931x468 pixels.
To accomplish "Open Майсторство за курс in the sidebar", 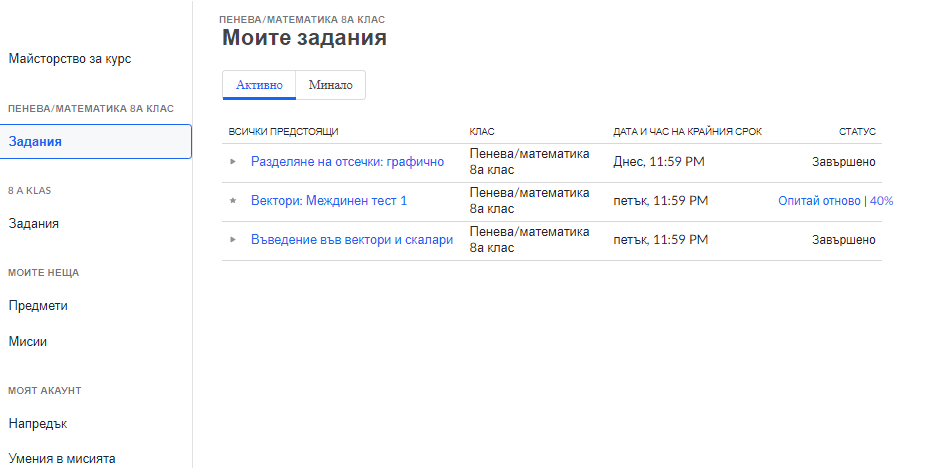I will [x=70, y=59].
